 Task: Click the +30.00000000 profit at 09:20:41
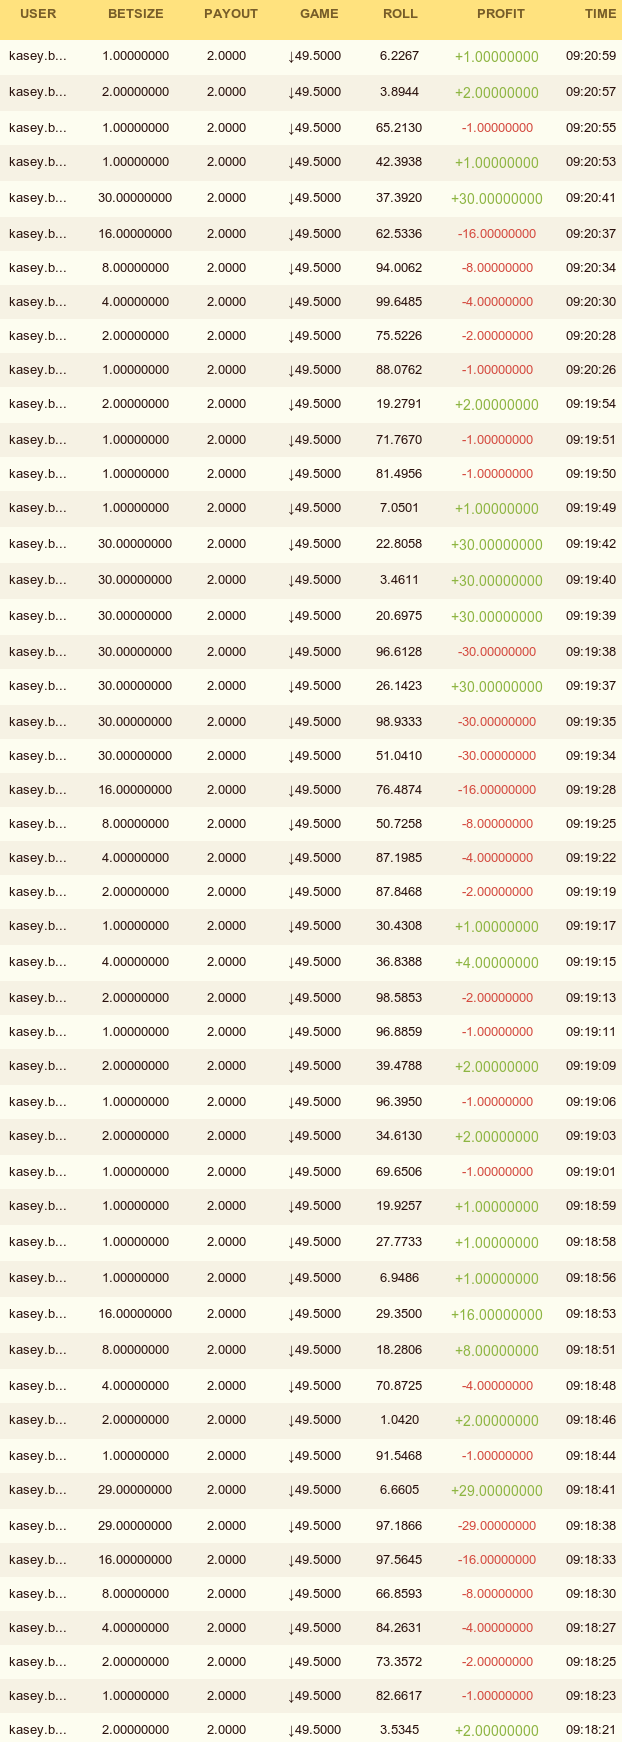pos(497,198)
